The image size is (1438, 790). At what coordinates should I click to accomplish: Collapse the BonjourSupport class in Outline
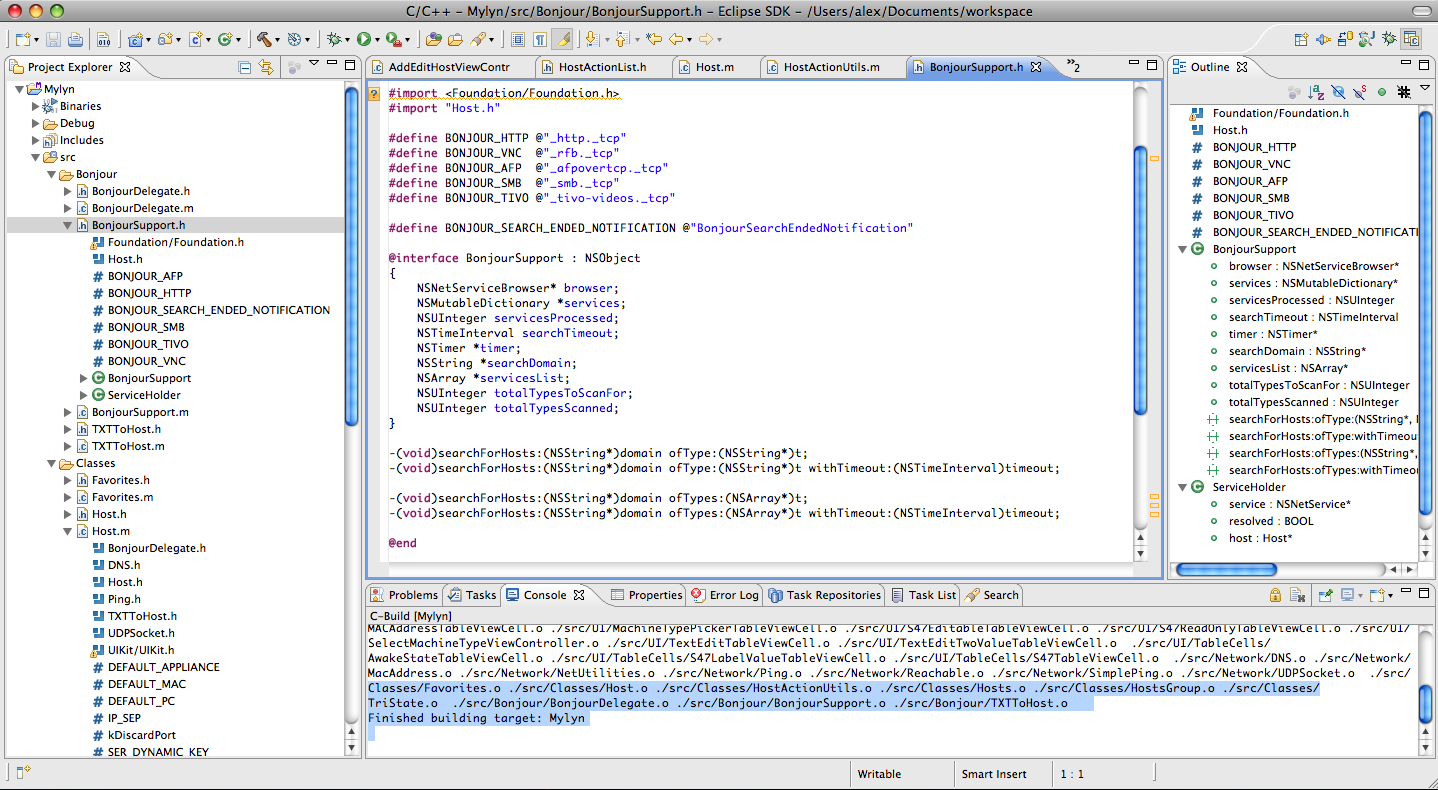[1182, 249]
